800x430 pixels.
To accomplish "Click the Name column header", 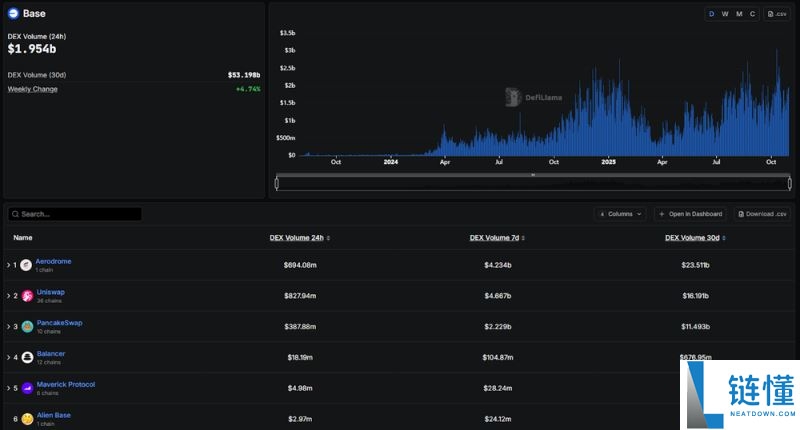I will [x=23, y=238].
